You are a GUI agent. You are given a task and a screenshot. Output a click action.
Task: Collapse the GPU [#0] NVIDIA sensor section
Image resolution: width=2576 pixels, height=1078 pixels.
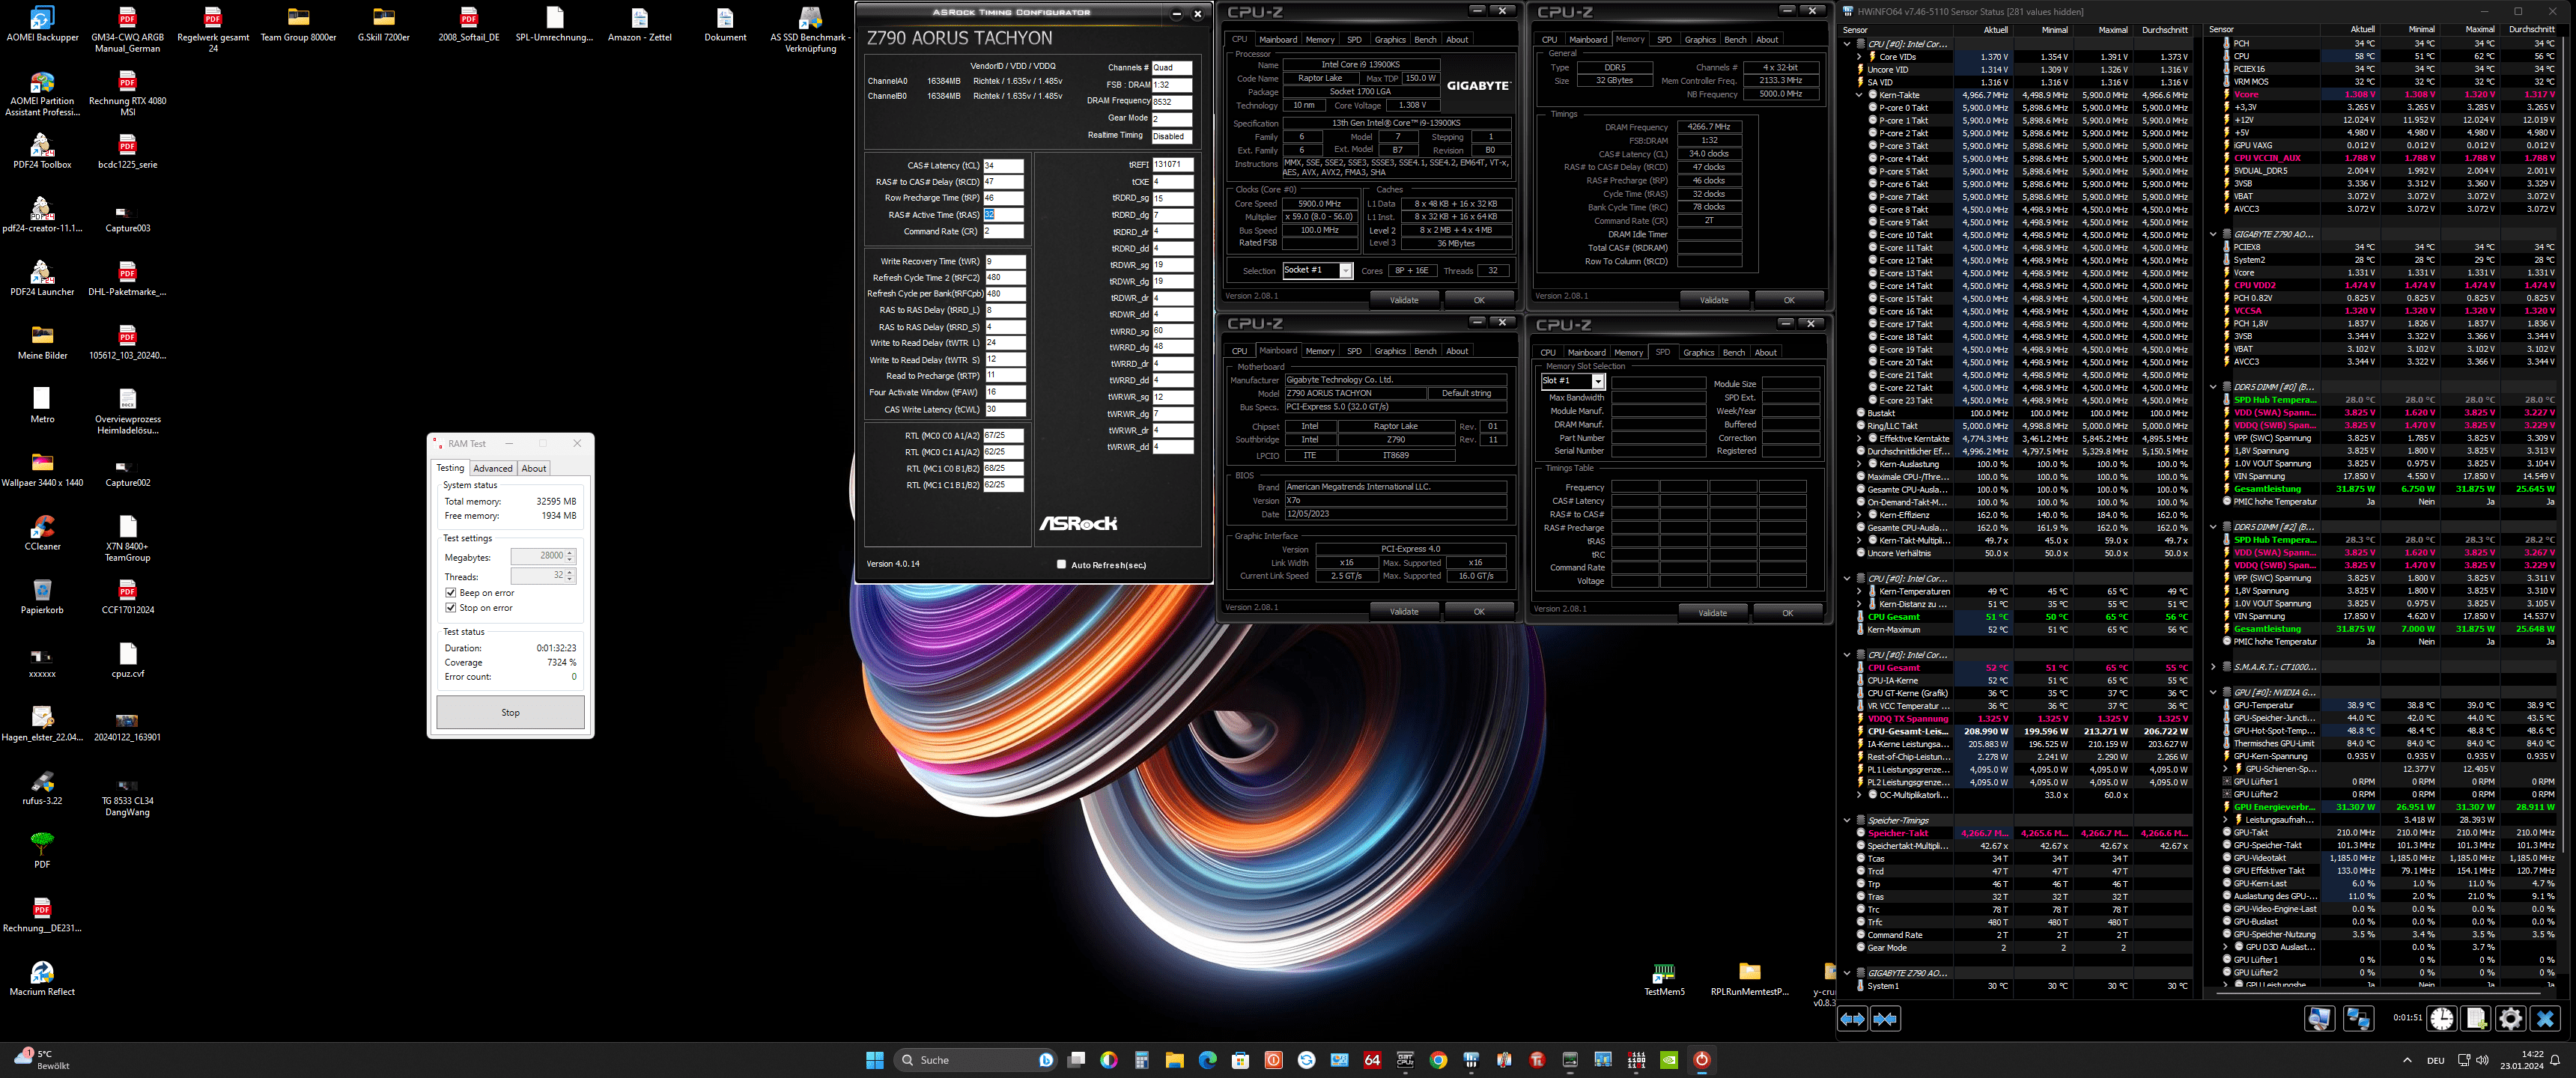click(2213, 692)
